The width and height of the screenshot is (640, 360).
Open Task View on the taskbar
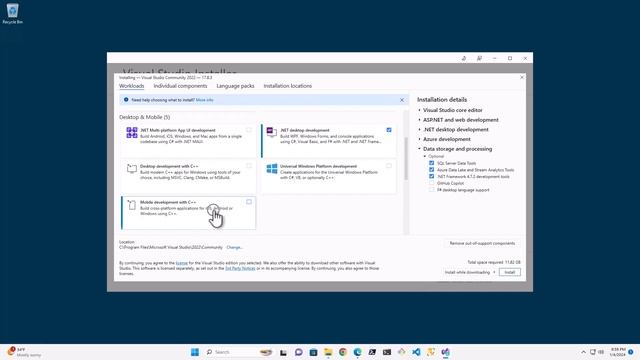pyautogui.click(x=283, y=352)
